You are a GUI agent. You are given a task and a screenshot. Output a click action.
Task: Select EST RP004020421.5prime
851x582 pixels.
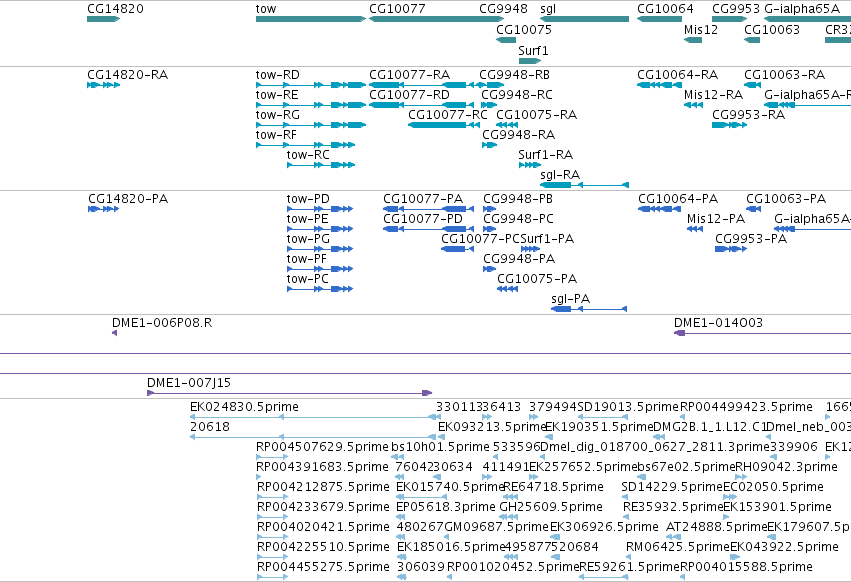272,537
